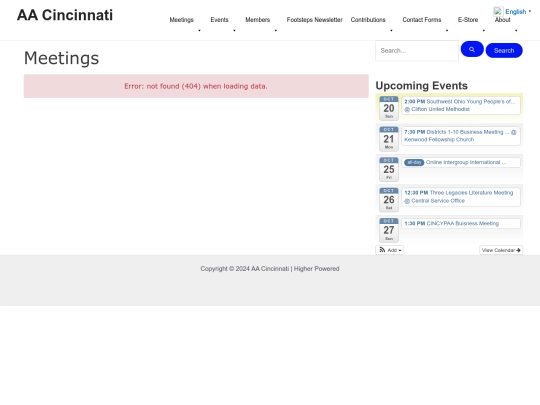Open CINCYPAA Business Meeting event
This screenshot has width=540, height=405.
pos(461,224)
